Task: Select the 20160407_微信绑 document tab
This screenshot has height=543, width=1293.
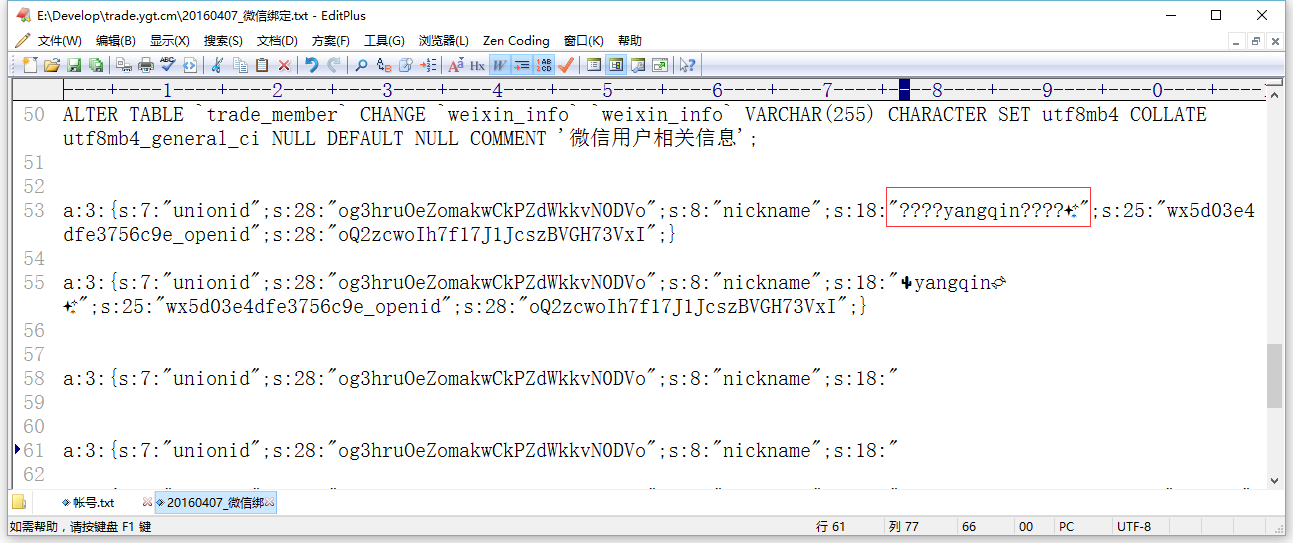Action: click(215, 502)
